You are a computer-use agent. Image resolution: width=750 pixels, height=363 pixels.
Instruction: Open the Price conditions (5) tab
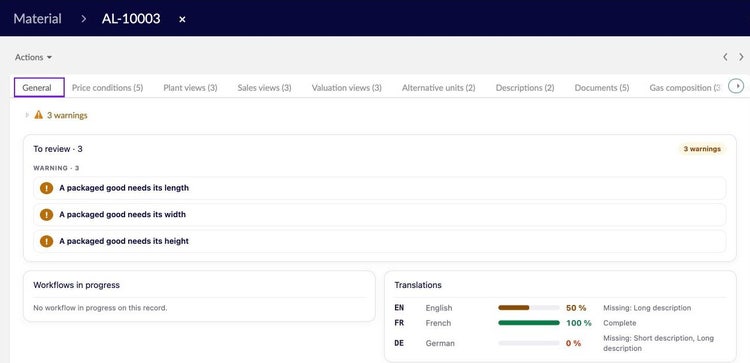click(x=108, y=88)
